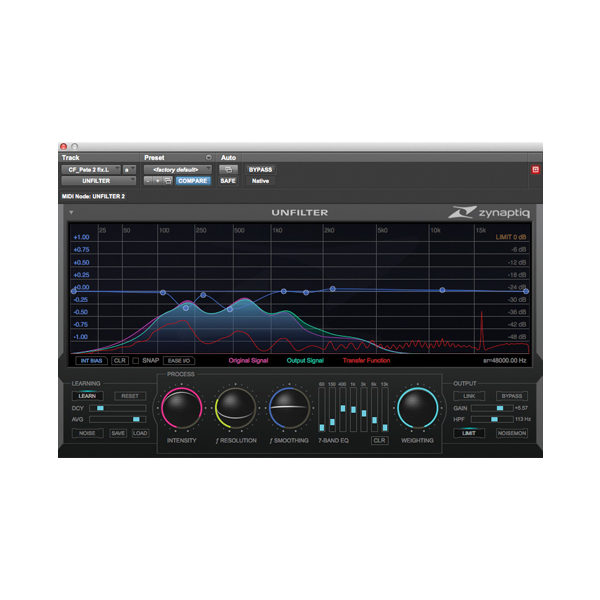This screenshot has width=600, height=600.
Task: Toggle the INT BIAS mode
Action: [91, 360]
